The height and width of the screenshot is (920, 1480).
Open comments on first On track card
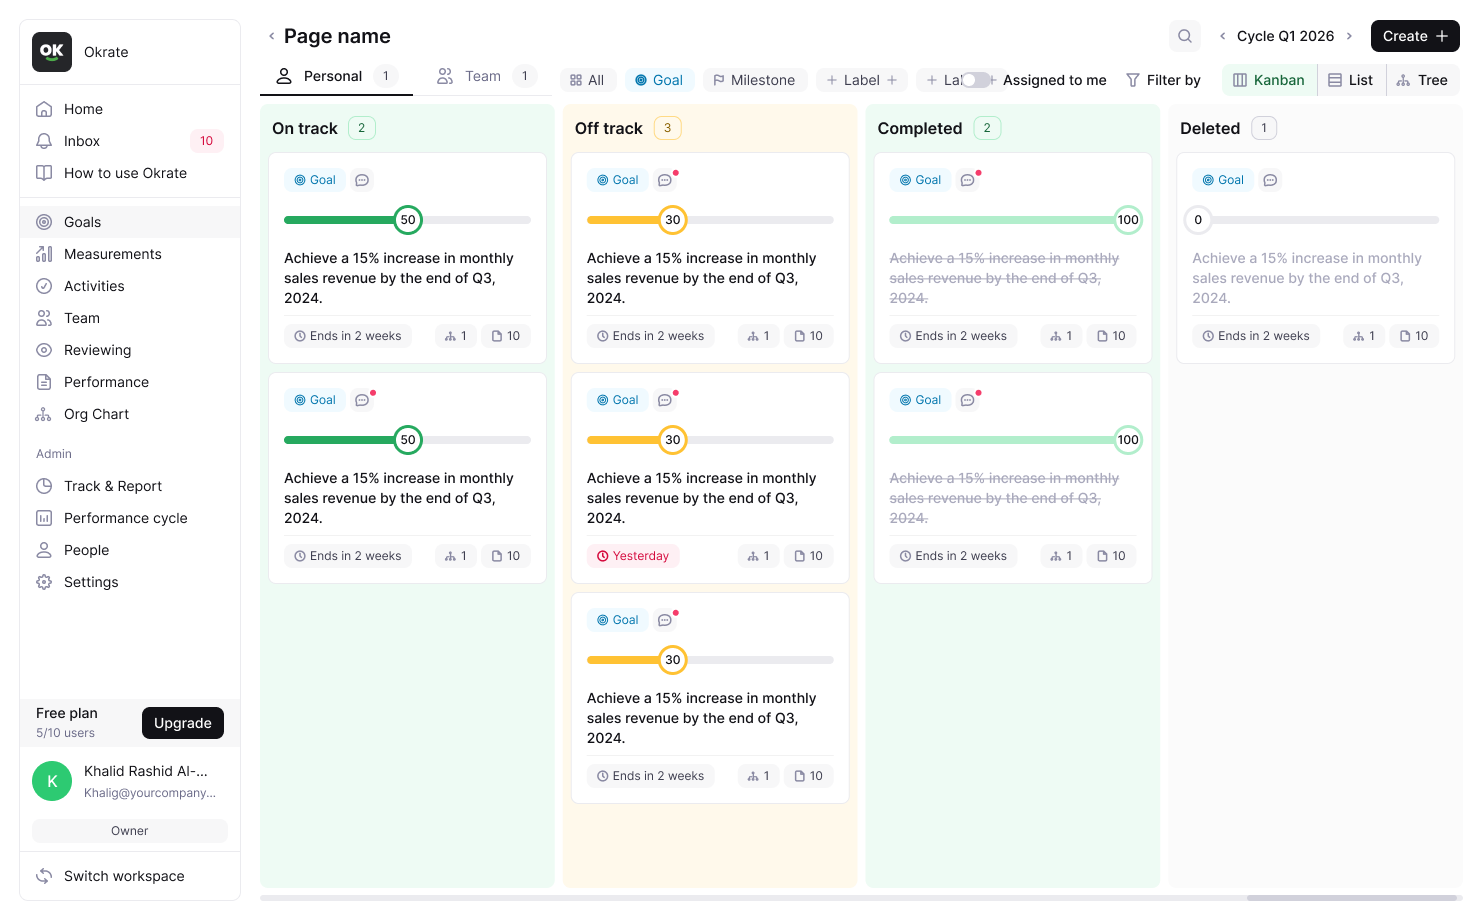click(x=362, y=180)
